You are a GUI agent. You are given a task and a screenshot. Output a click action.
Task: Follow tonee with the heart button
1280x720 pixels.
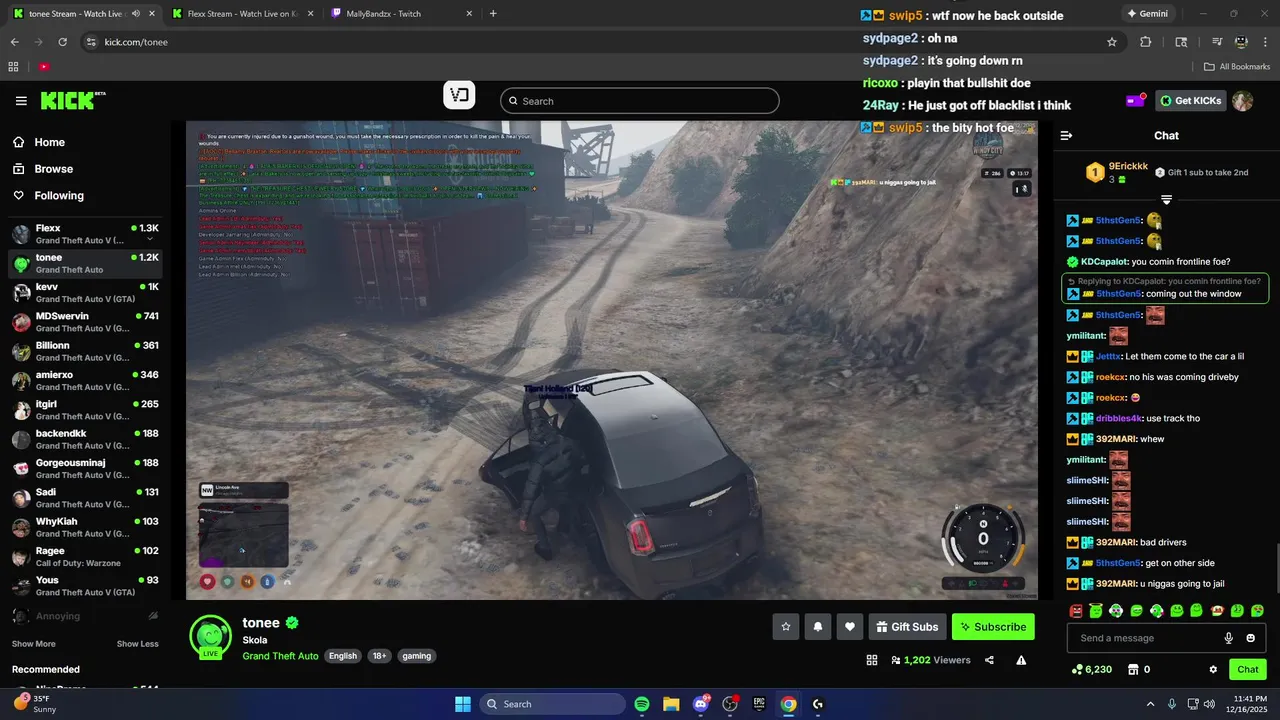[850, 627]
